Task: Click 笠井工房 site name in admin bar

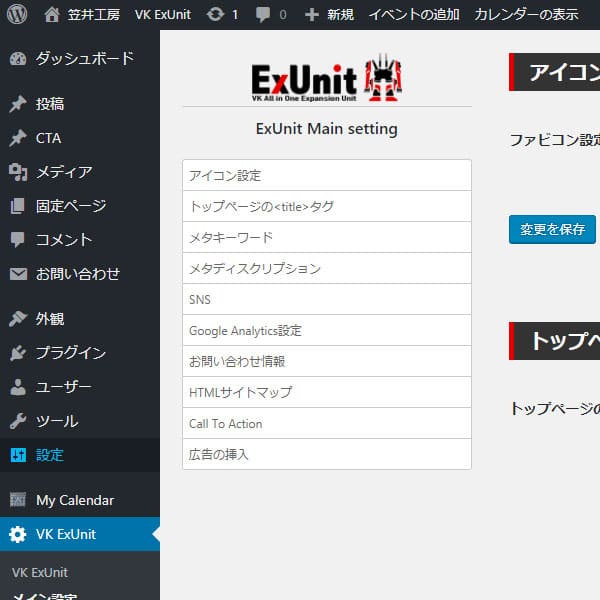Action: point(94,15)
